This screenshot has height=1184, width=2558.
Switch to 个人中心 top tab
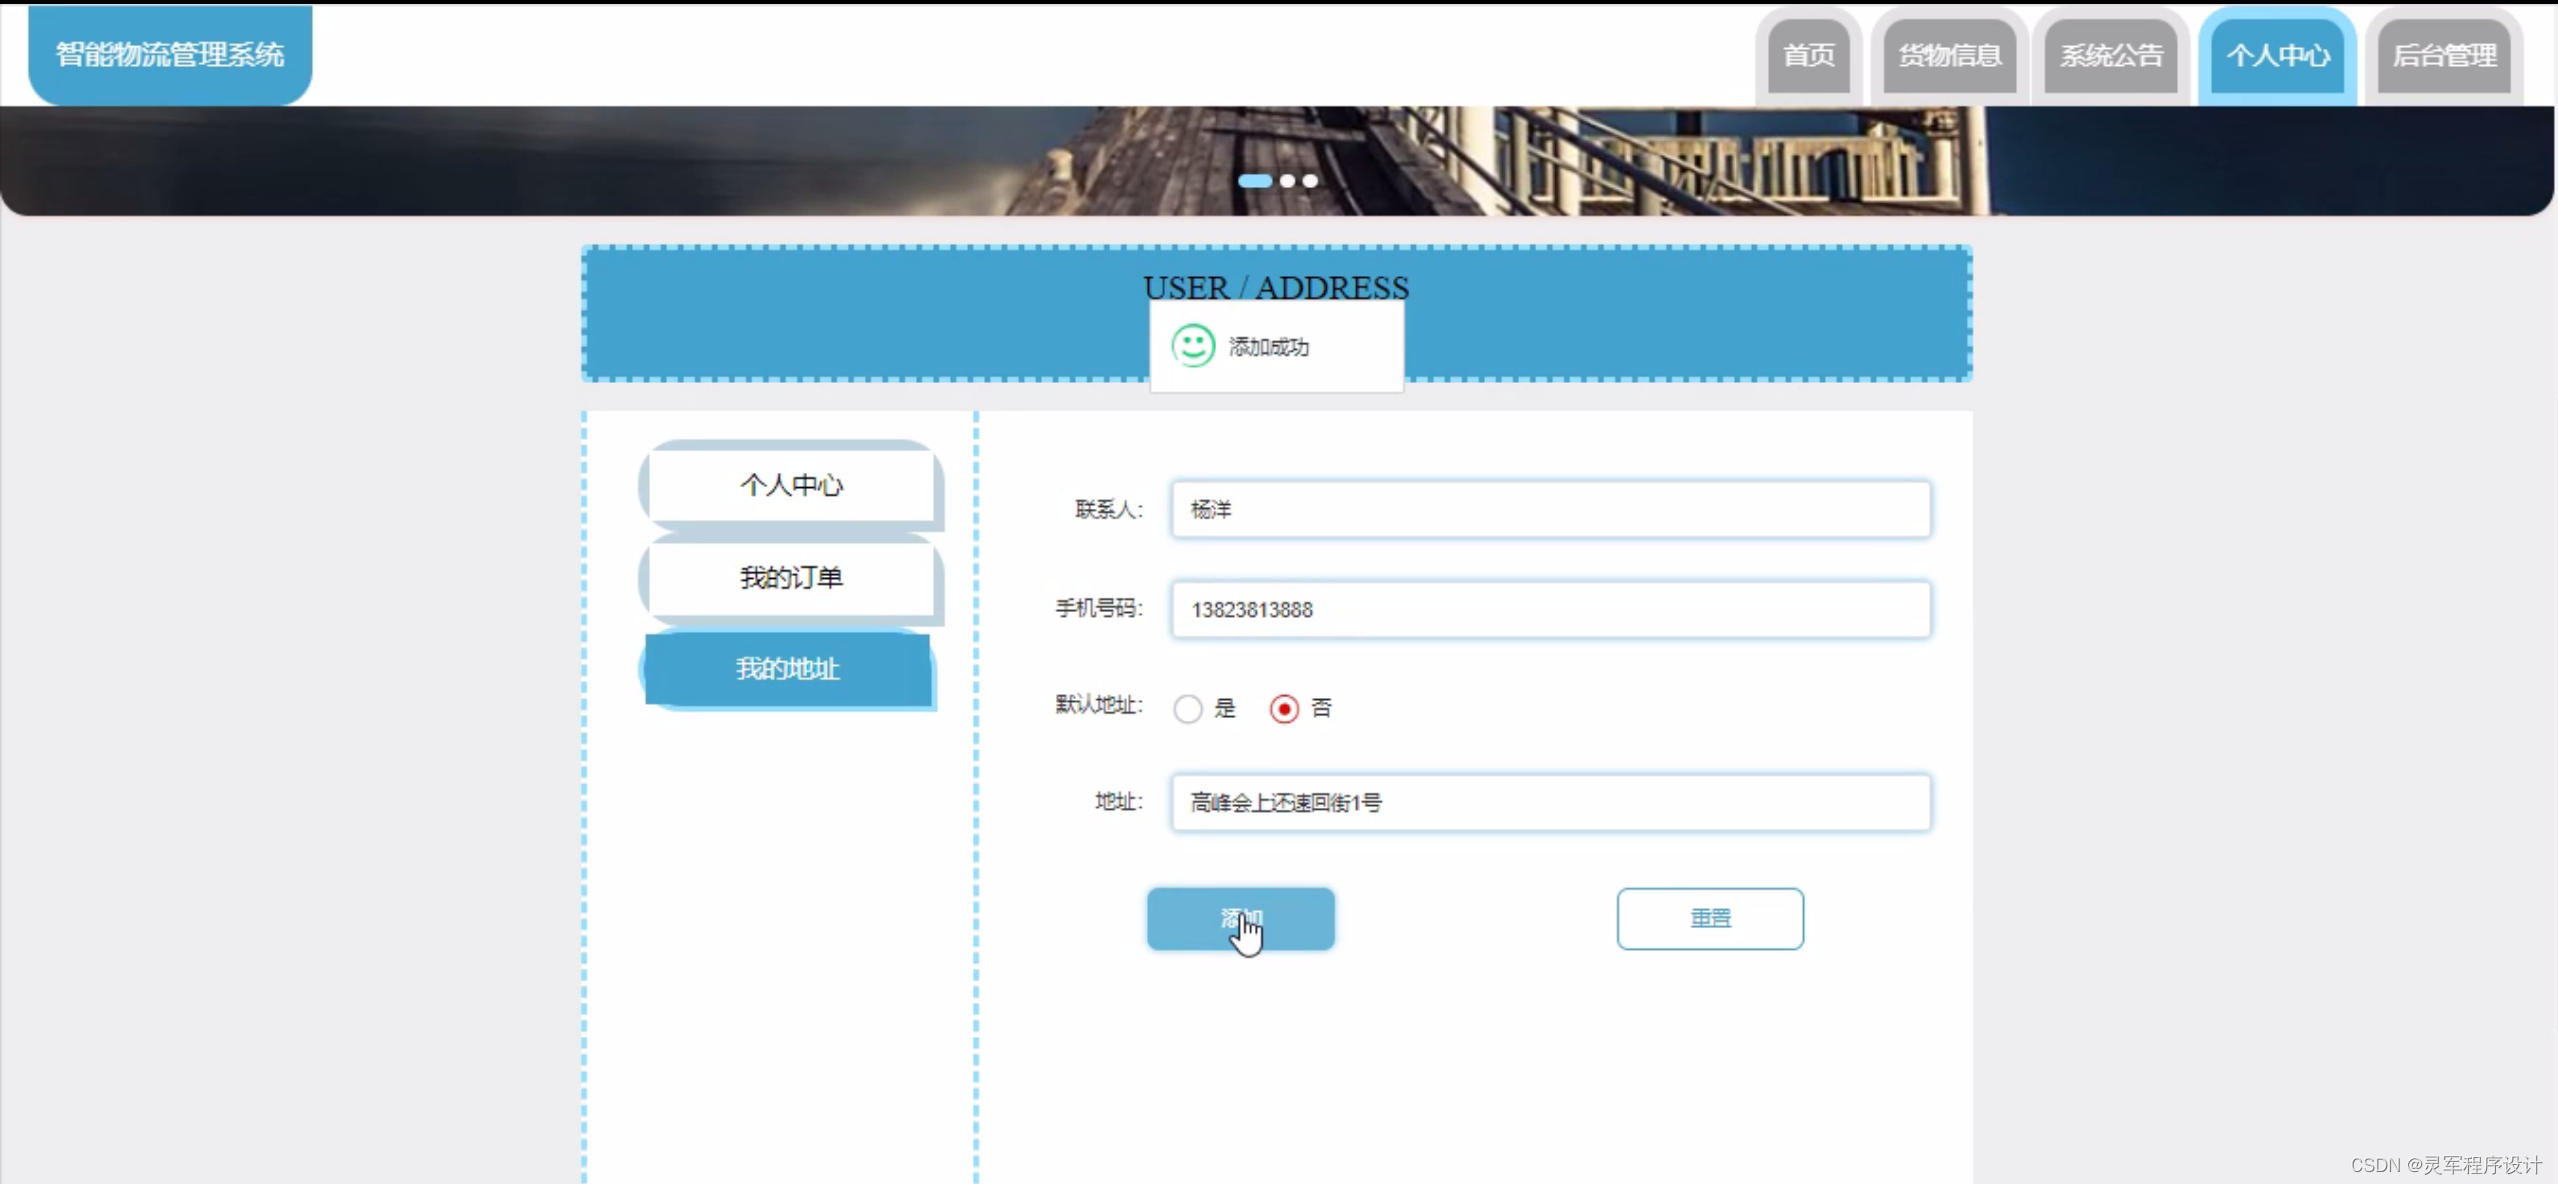2277,56
